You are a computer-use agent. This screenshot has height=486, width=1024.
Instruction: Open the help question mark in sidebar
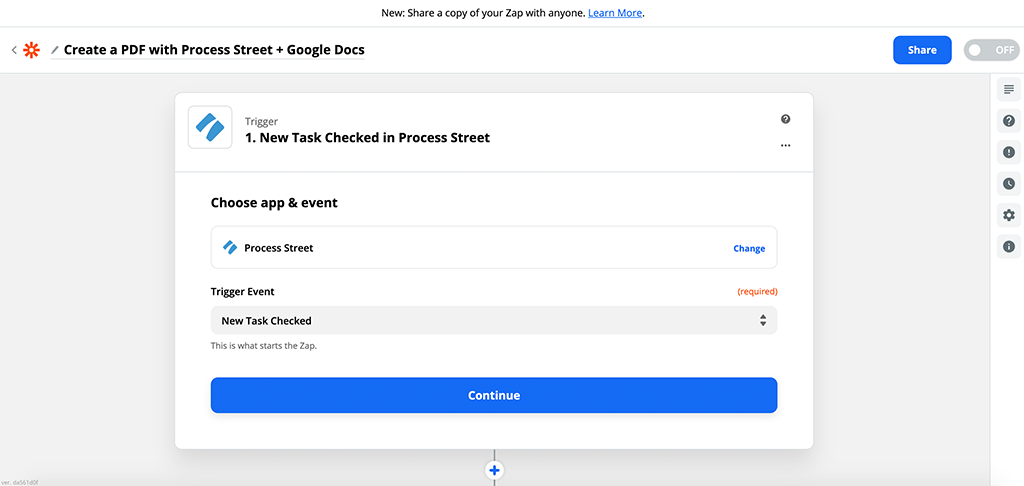point(1008,121)
